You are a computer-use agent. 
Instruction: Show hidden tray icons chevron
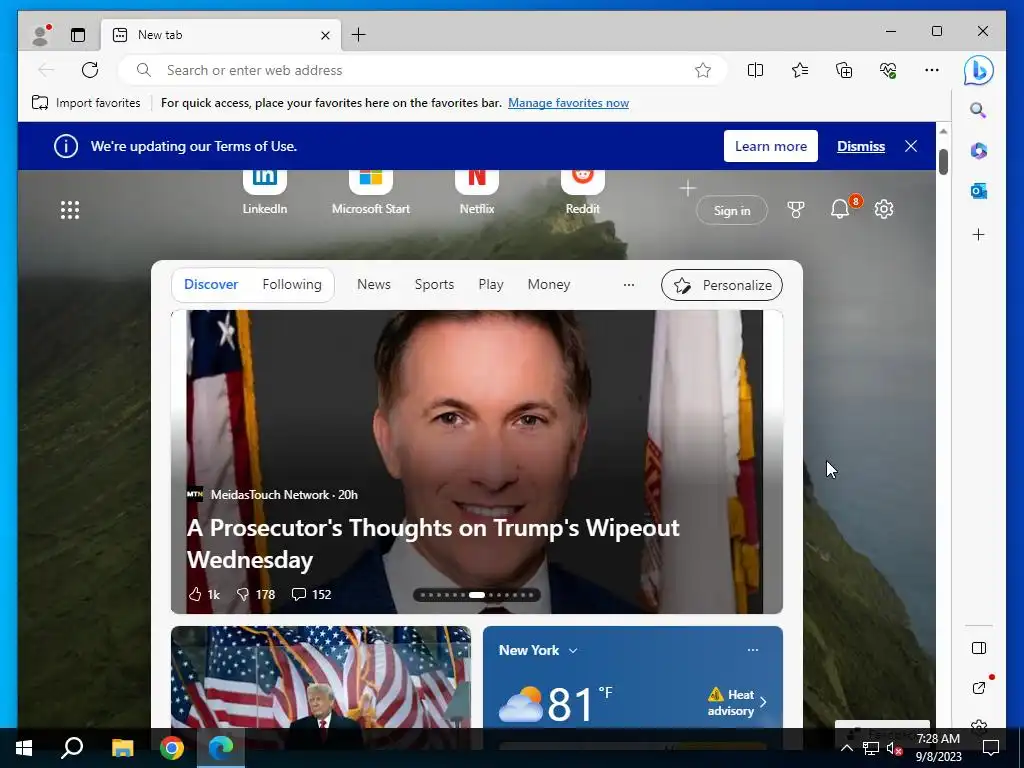point(846,748)
